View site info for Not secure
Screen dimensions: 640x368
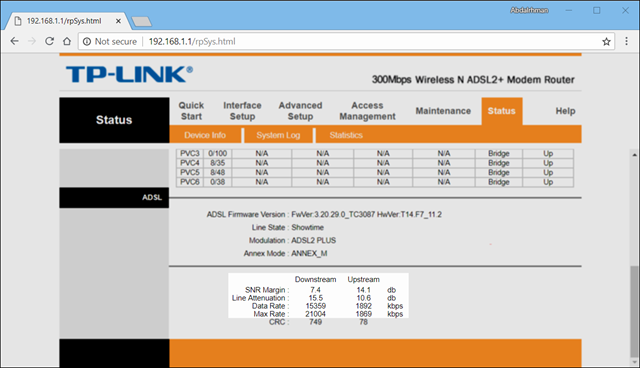click(110, 41)
